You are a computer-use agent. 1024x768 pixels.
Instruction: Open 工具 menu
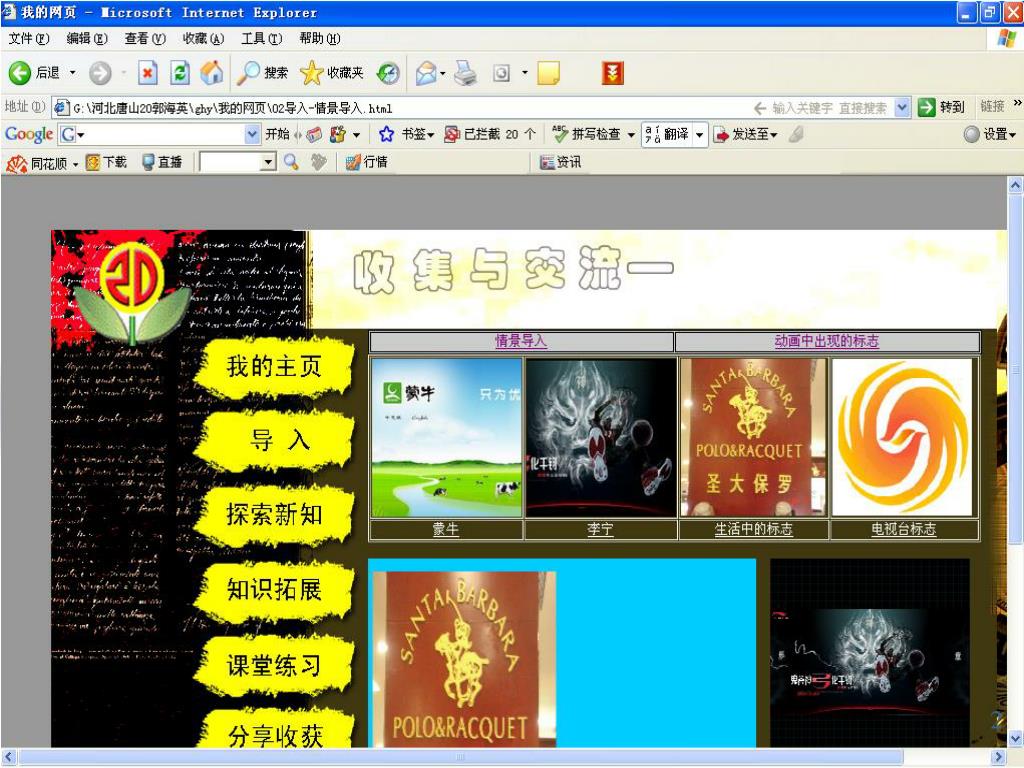261,39
